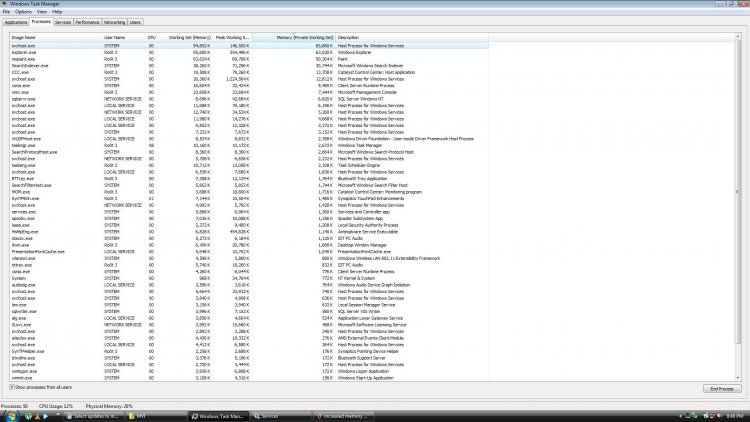Click the End Process button
The image size is (750, 422).
coord(722,389)
